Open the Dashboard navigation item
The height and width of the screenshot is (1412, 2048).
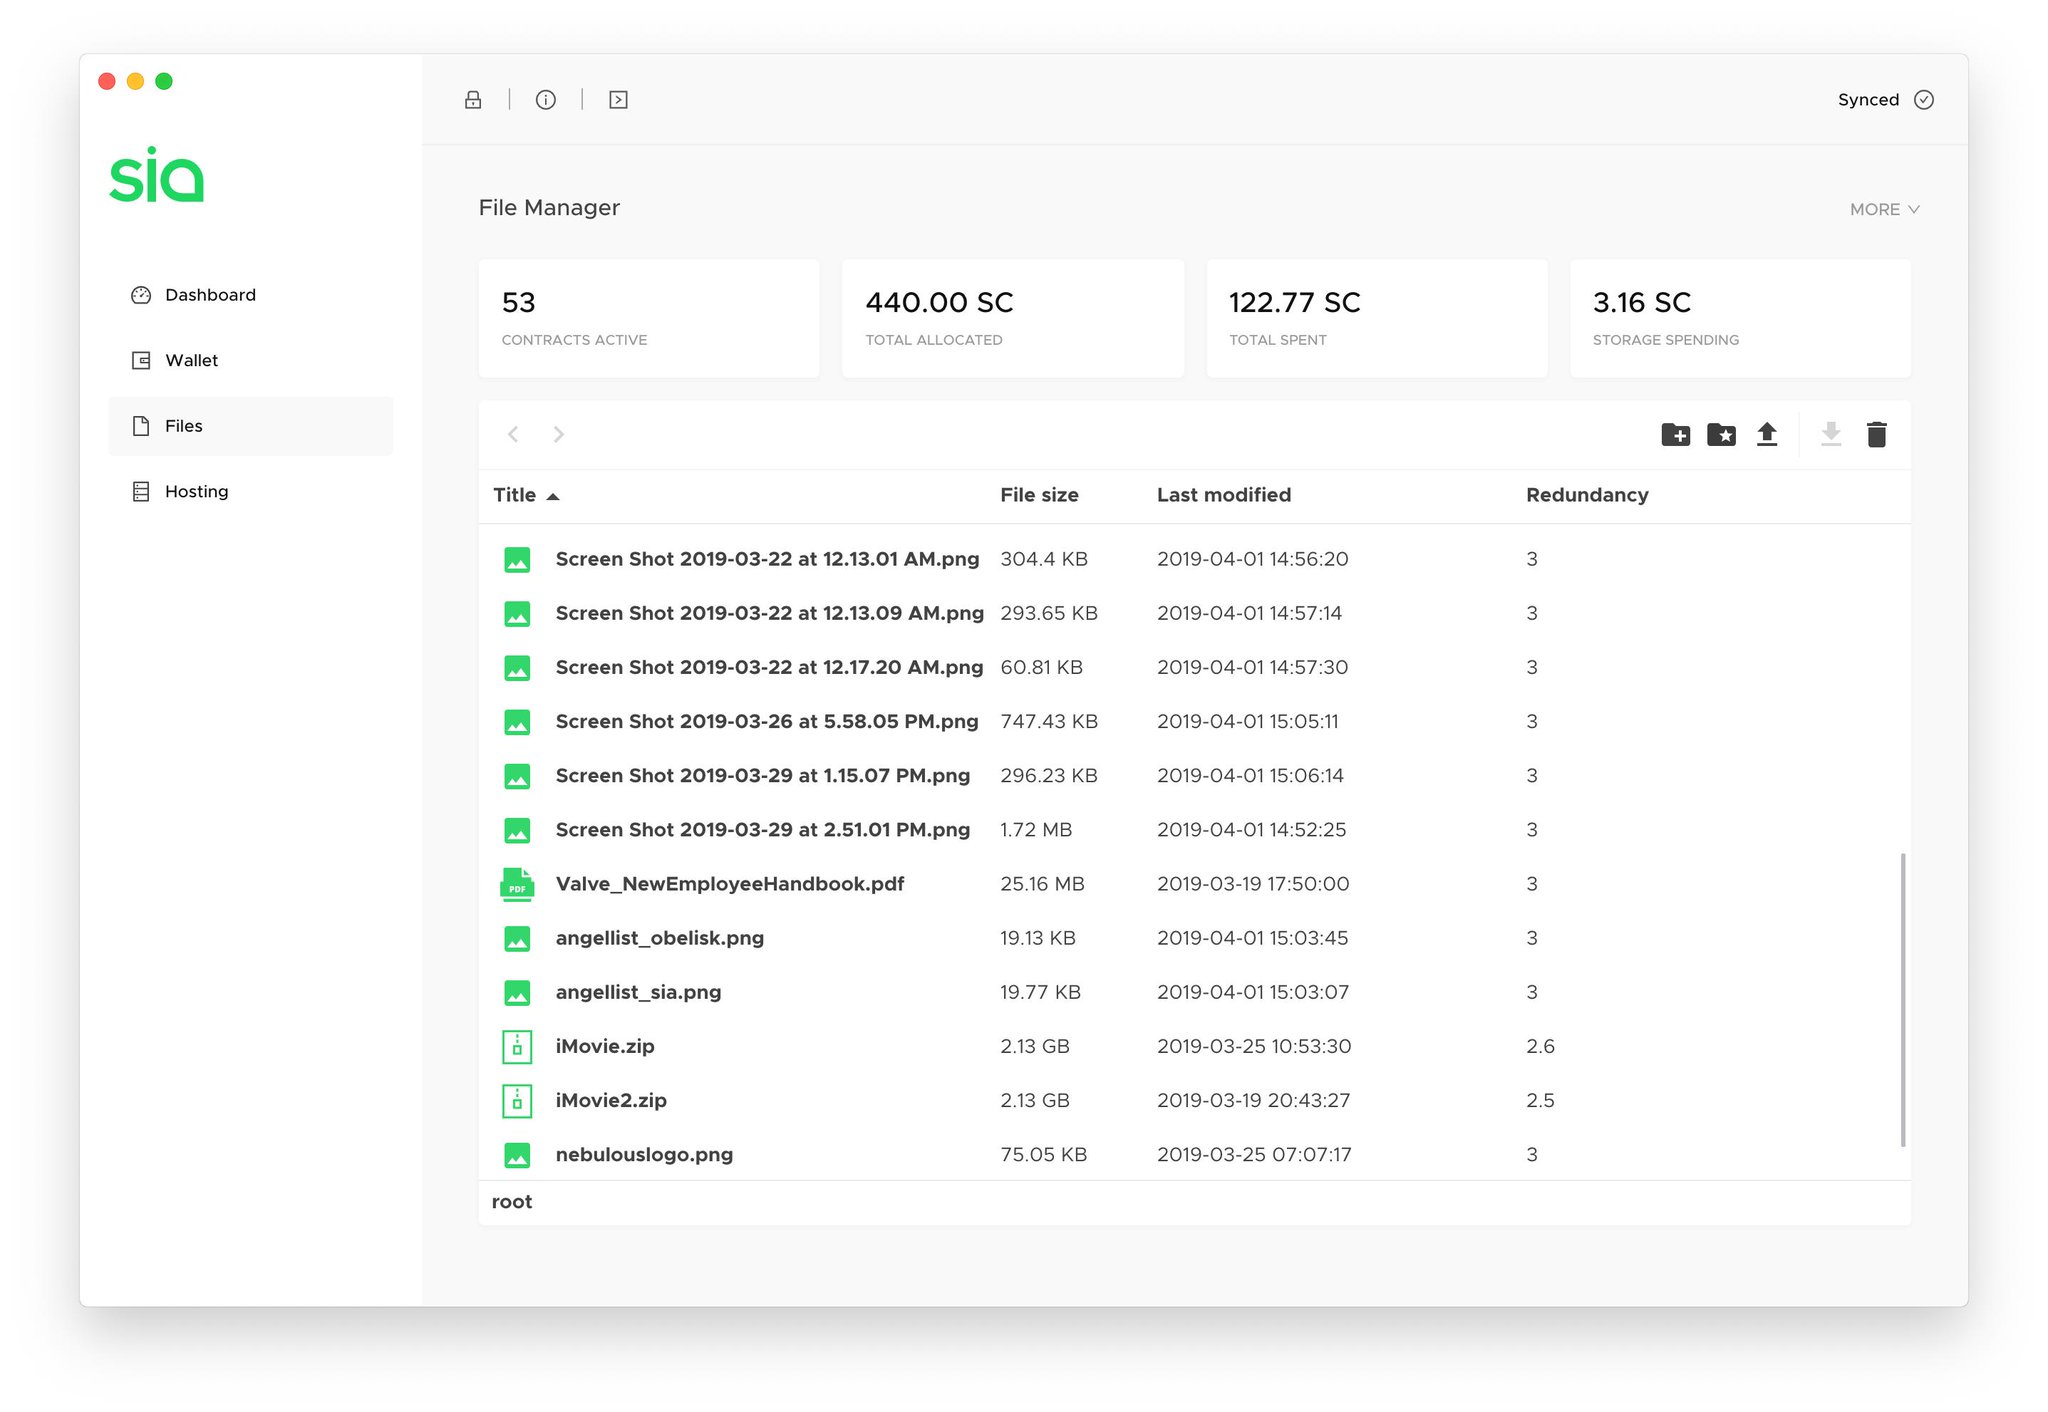click(x=210, y=294)
